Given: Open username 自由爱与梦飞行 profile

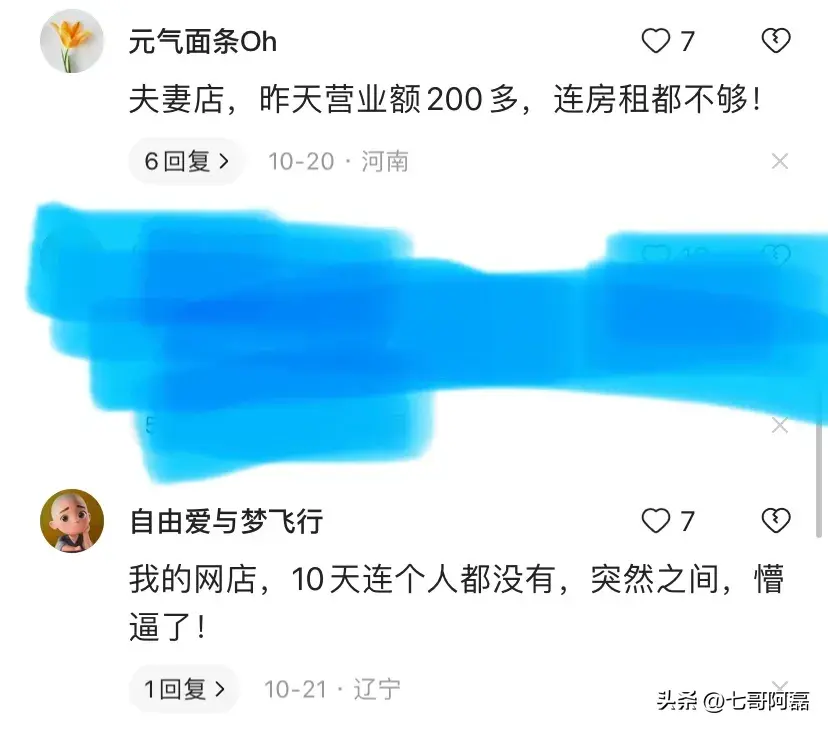Looking at the screenshot, I should tap(226, 521).
